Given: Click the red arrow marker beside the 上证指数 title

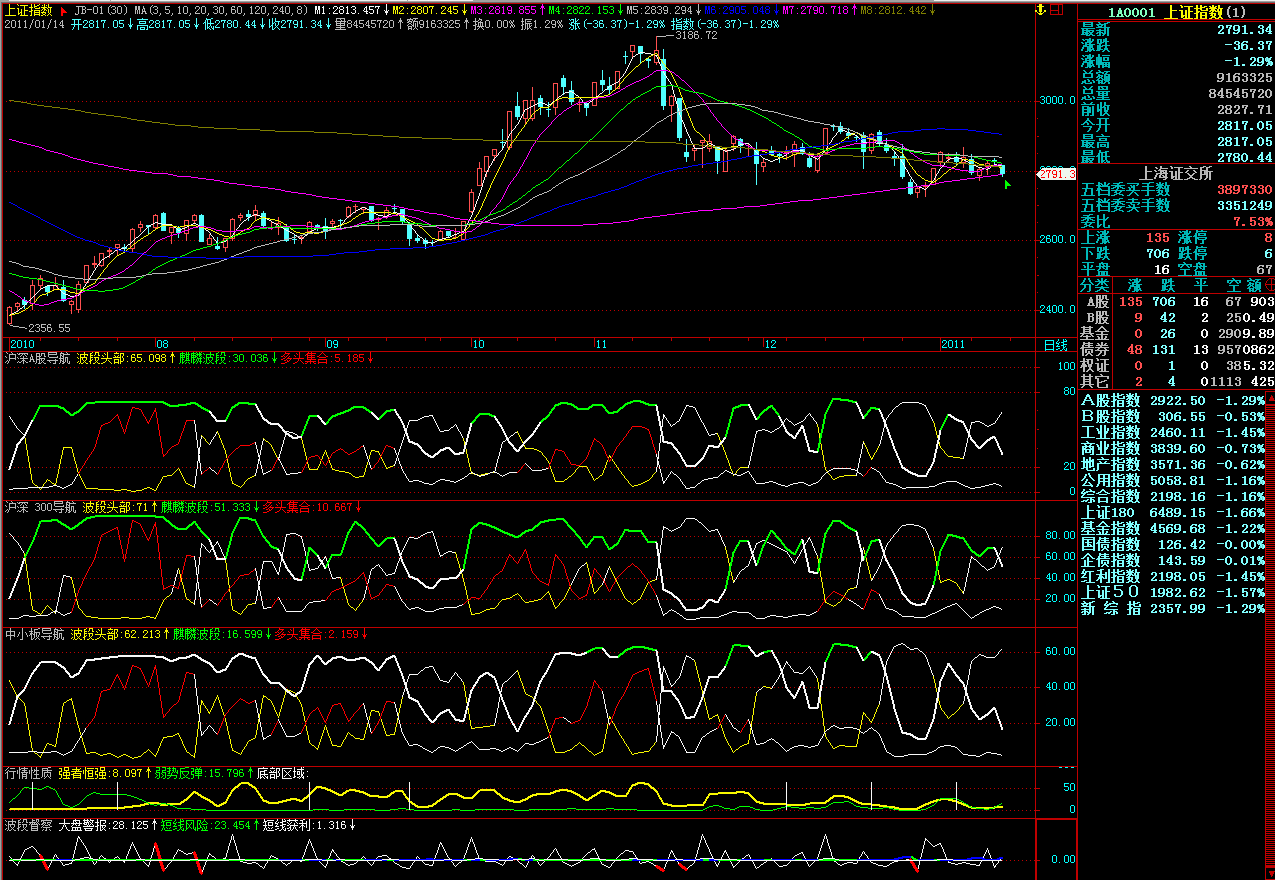Looking at the screenshot, I should (x=64, y=10).
